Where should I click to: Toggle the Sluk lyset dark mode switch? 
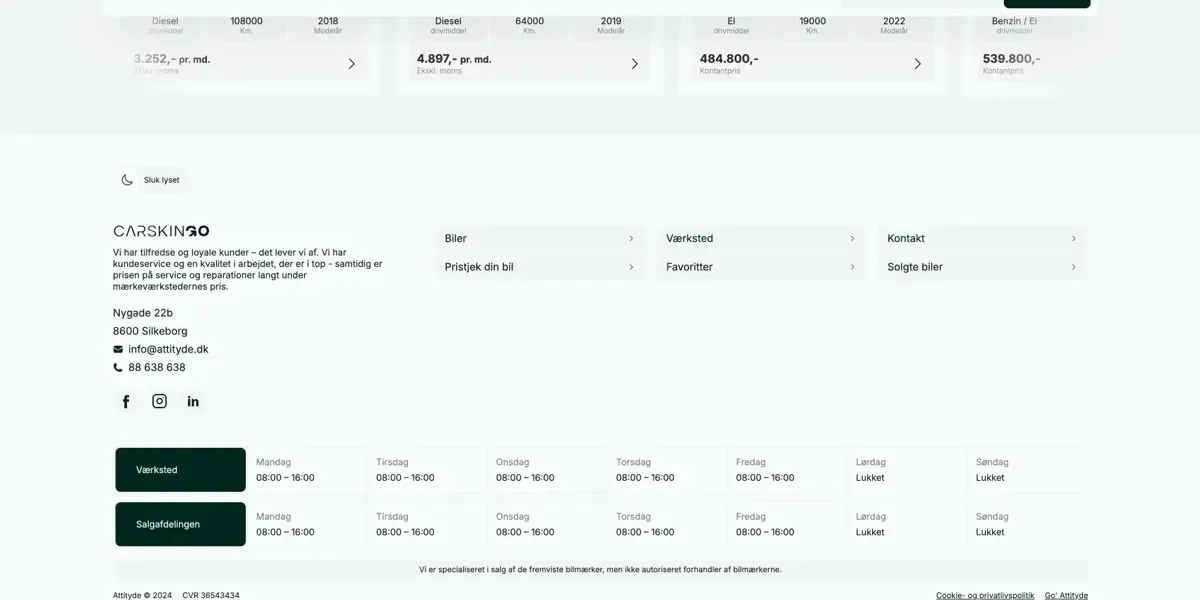(x=149, y=180)
